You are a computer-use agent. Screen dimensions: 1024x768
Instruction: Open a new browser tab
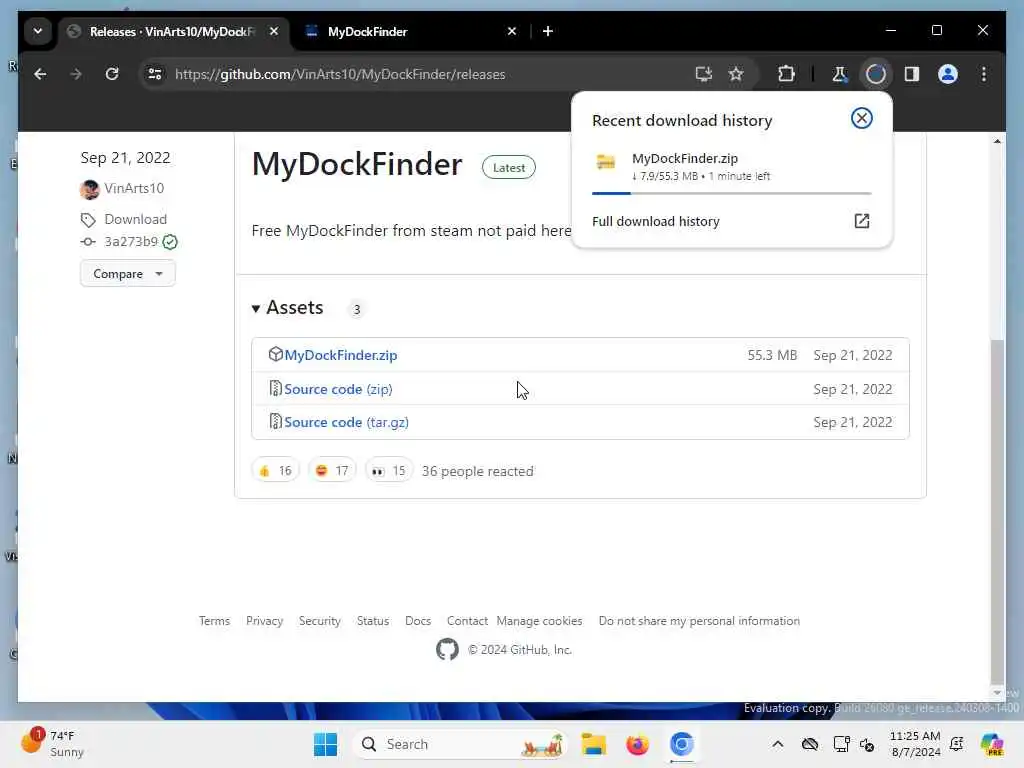[548, 31]
